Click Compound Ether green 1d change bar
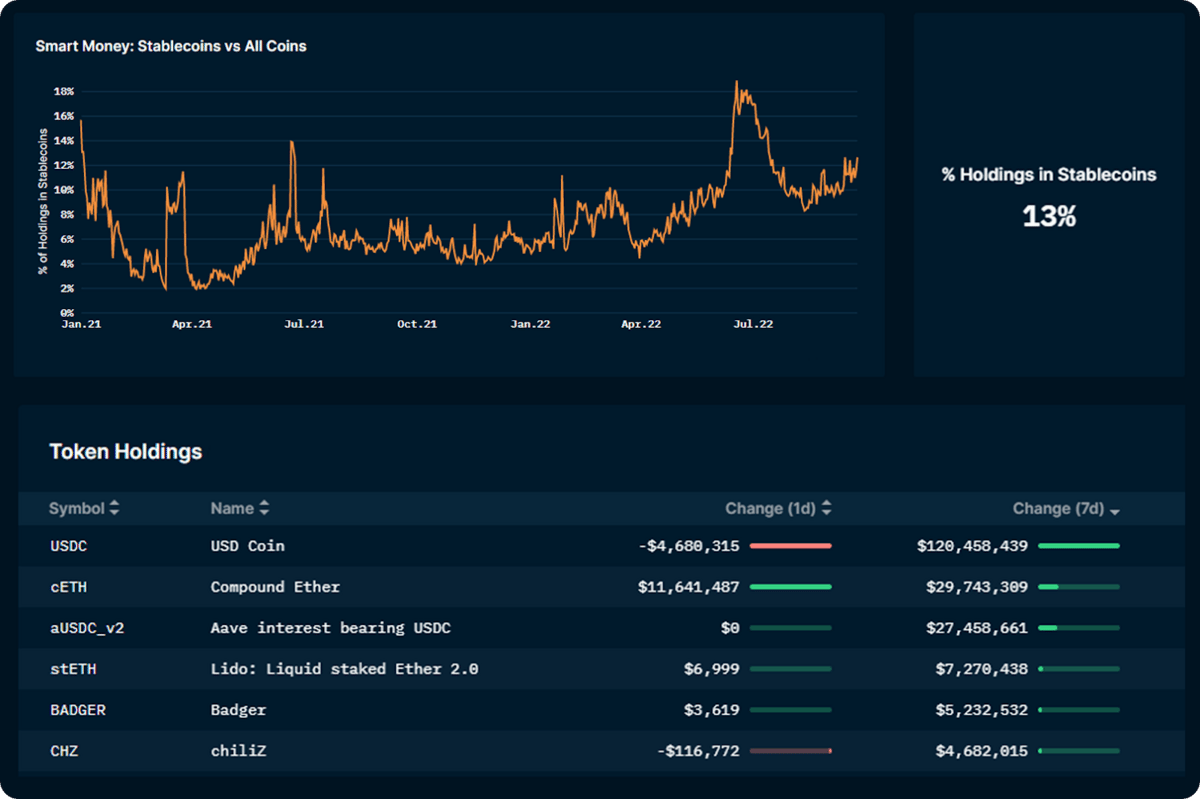The height and width of the screenshot is (799, 1200). pyautogui.click(x=790, y=587)
